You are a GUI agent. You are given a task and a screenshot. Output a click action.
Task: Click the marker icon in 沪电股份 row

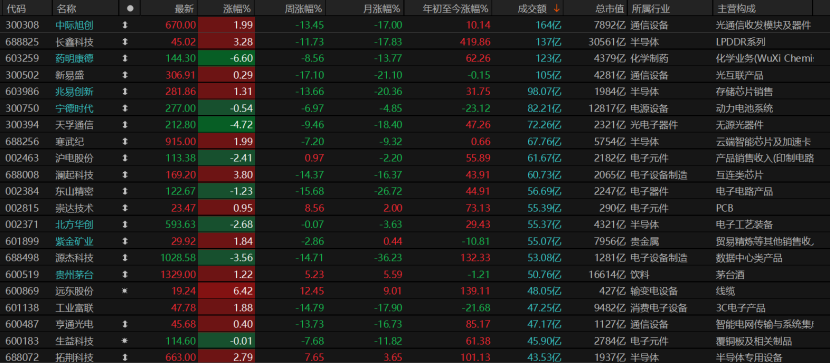pyautogui.click(x=125, y=158)
